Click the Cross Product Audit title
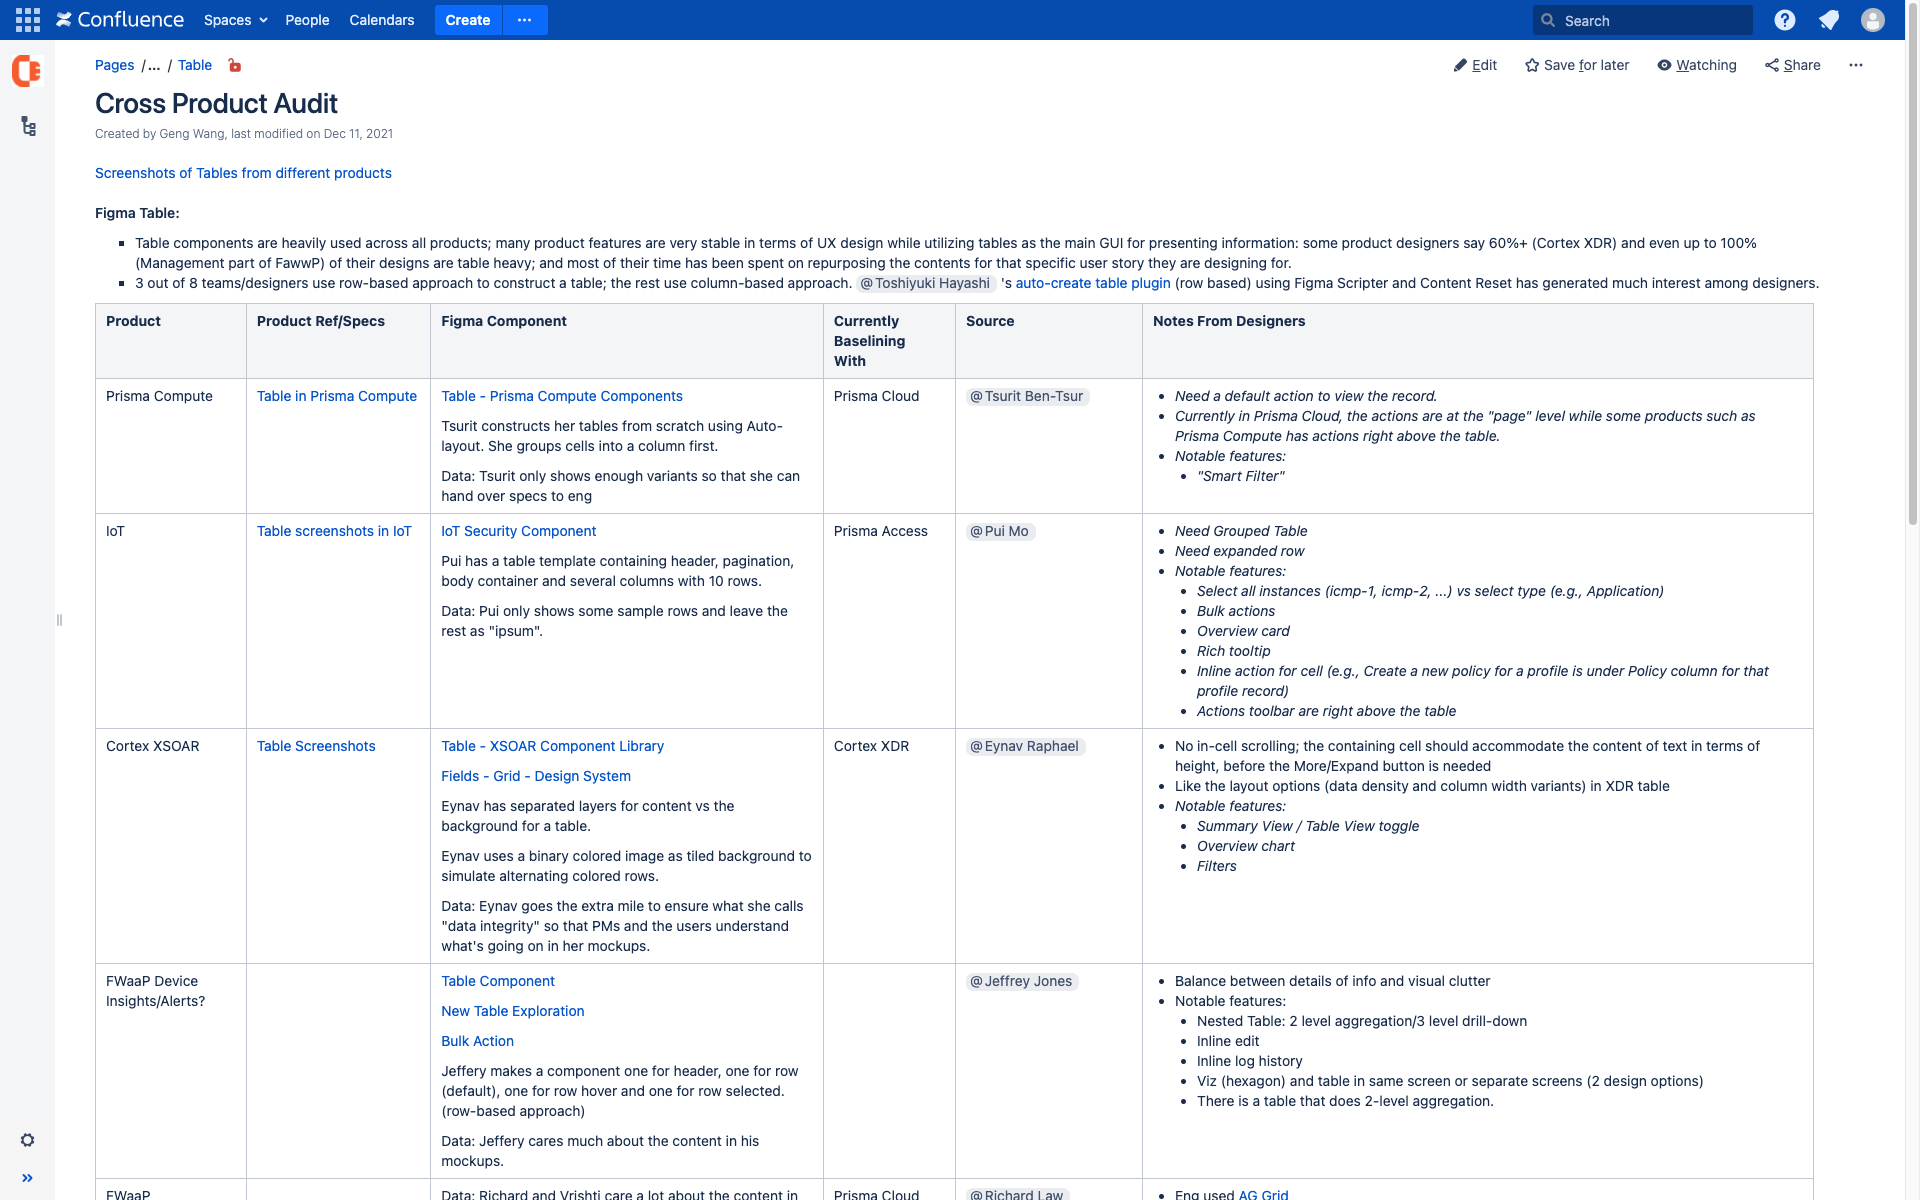1920x1200 pixels. [x=216, y=103]
